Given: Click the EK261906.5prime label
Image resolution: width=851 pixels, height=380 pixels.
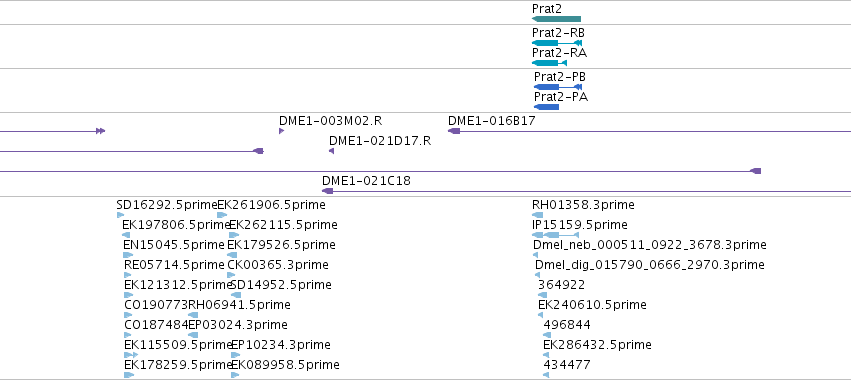Looking at the screenshot, I should [271, 205].
